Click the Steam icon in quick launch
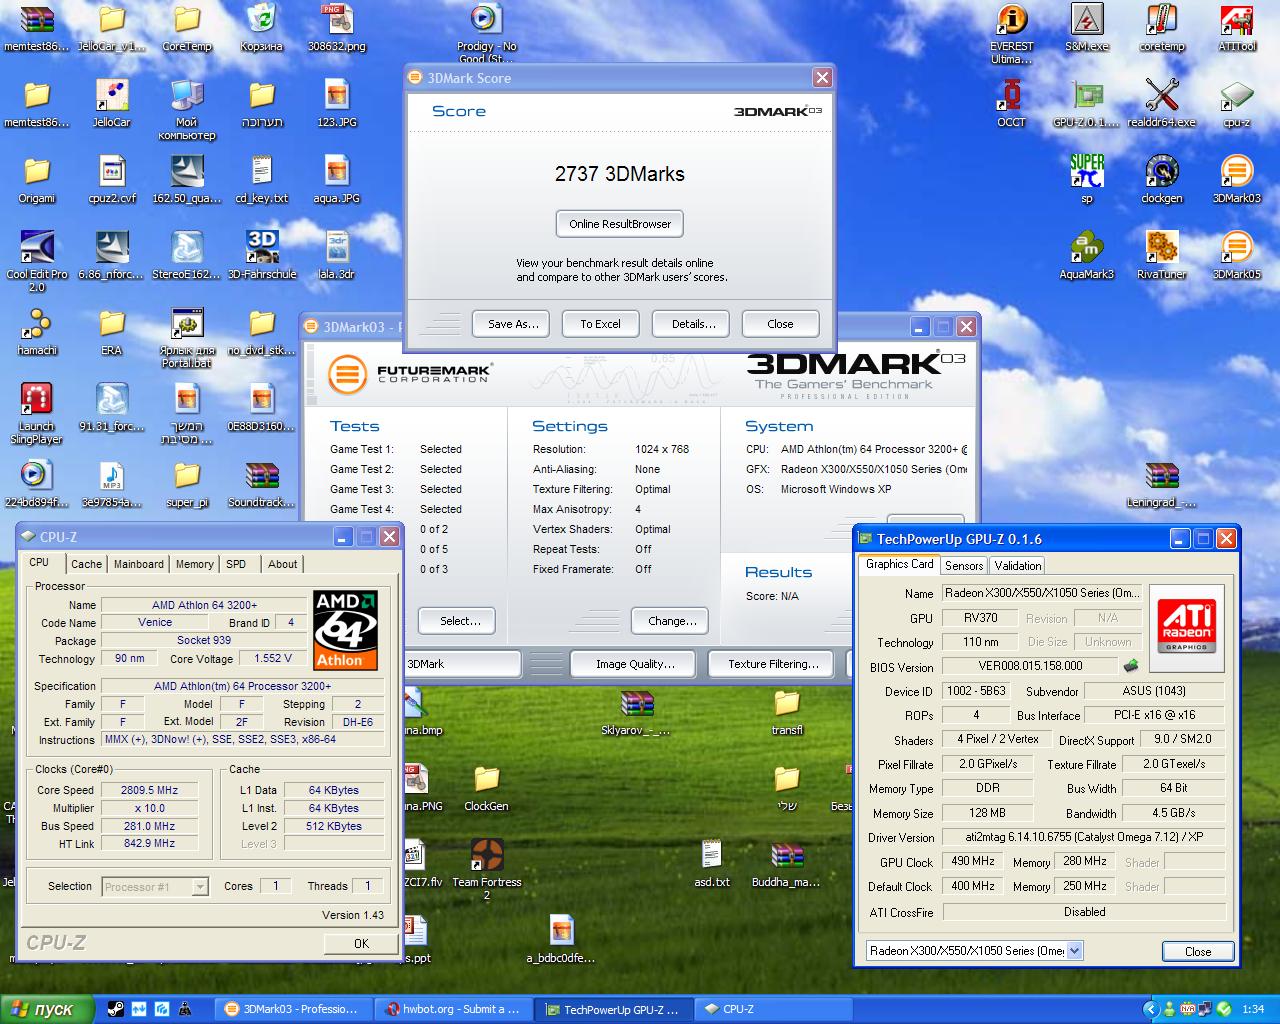 [116, 1009]
